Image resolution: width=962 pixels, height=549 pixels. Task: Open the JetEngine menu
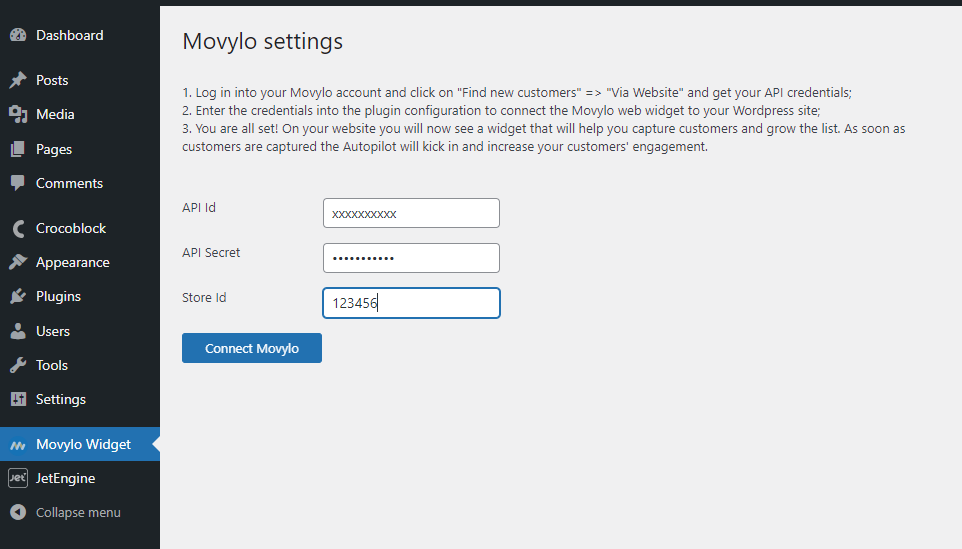pyautogui.click(x=80, y=478)
